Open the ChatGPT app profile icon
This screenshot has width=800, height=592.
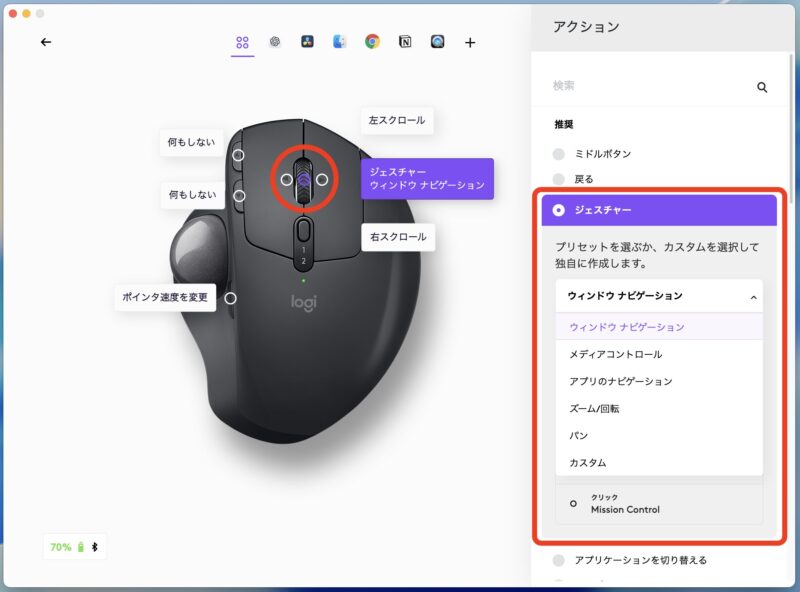coord(275,42)
